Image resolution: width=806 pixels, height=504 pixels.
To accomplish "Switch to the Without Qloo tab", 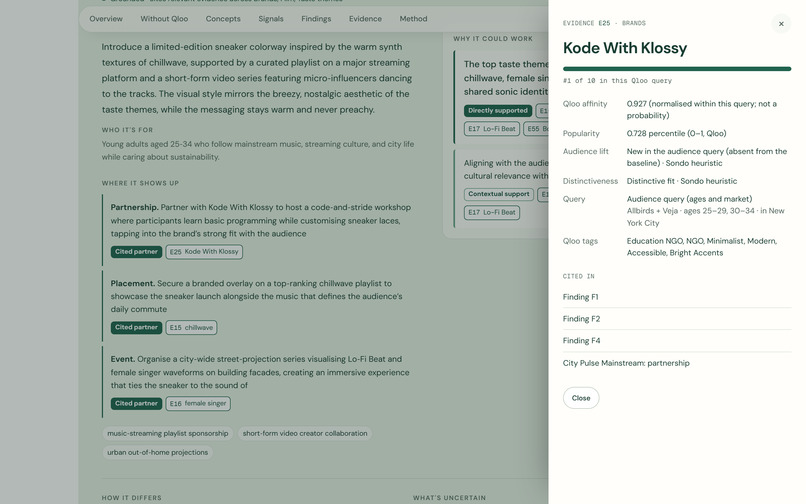I will pos(164,19).
